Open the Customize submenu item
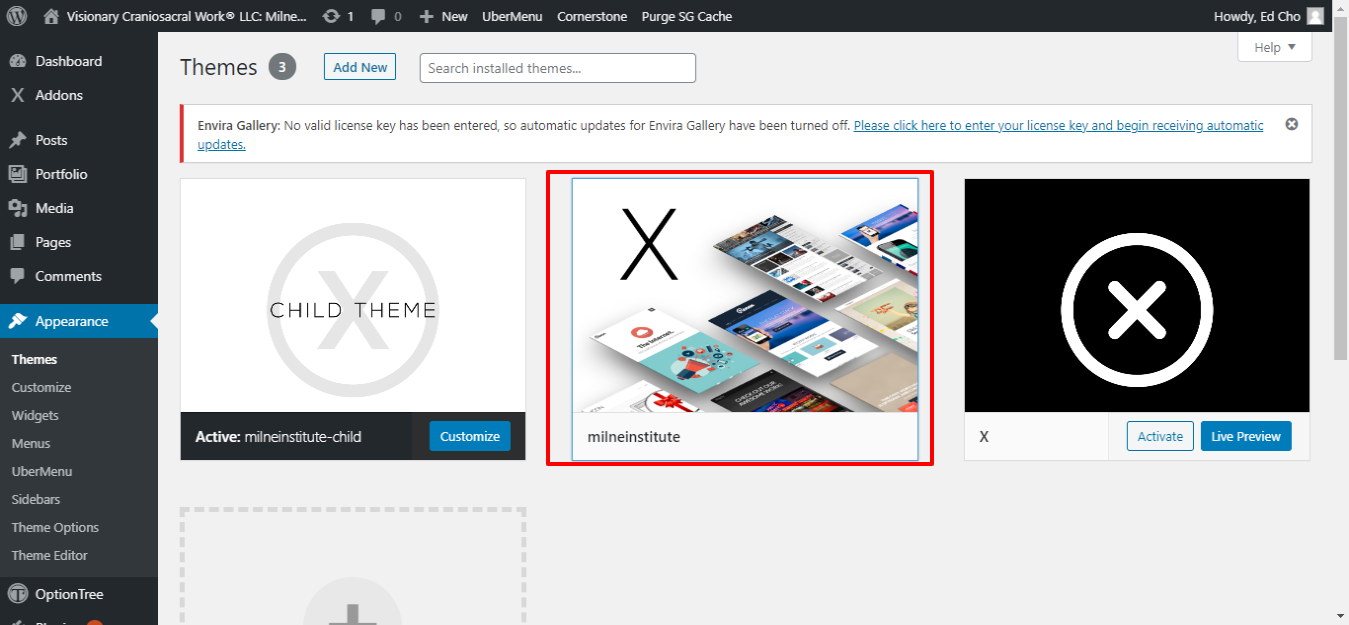The height and width of the screenshot is (625, 1349). click(x=41, y=387)
